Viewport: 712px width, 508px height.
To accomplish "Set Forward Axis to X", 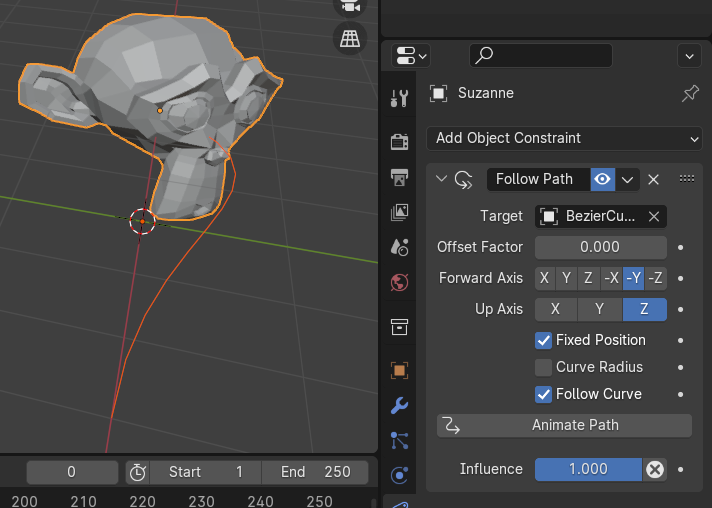I will pyautogui.click(x=544, y=278).
